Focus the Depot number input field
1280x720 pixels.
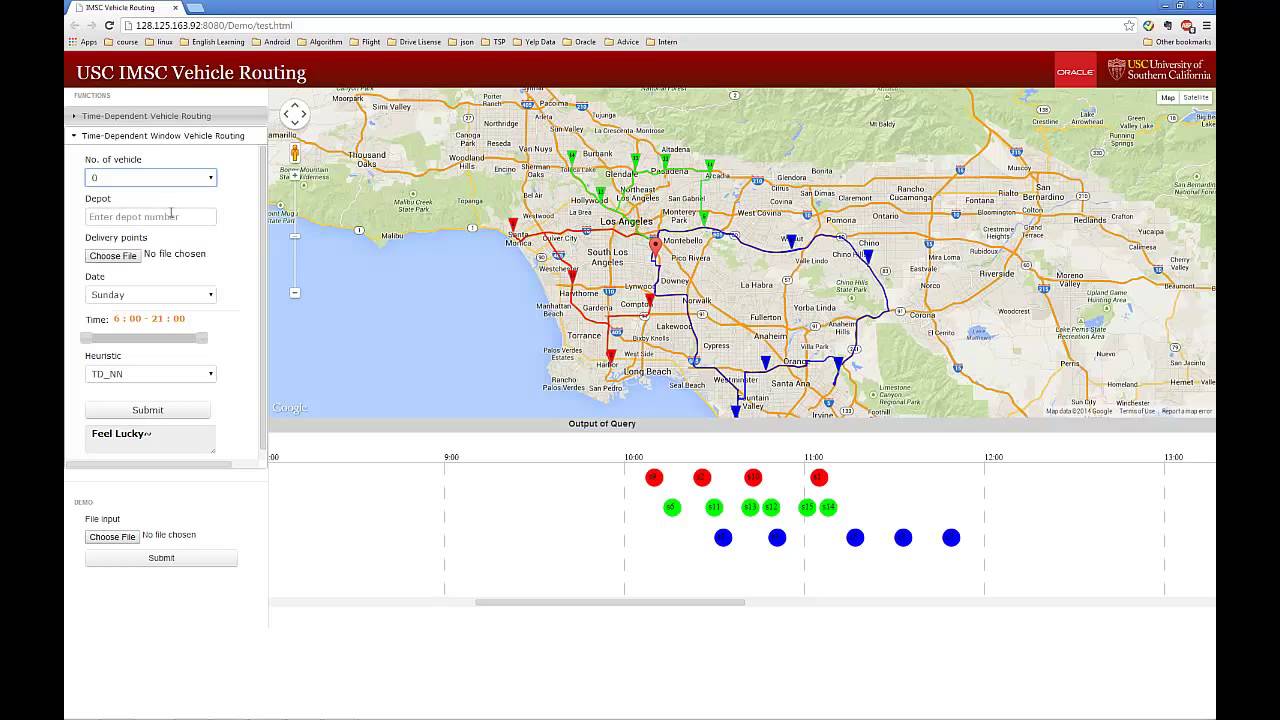pos(151,217)
